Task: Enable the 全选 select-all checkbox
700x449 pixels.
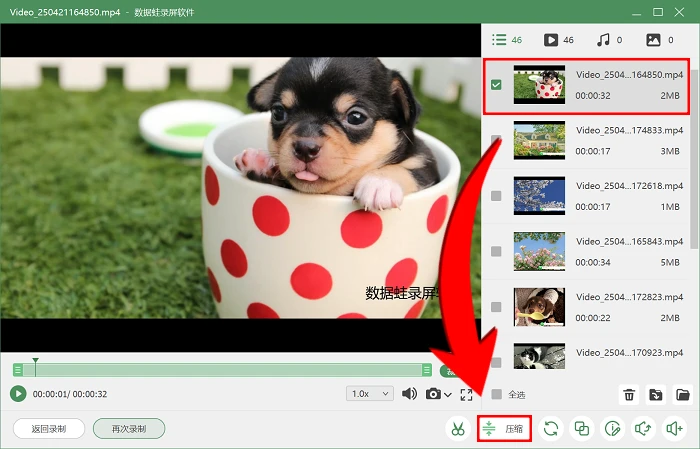Action: [496, 395]
